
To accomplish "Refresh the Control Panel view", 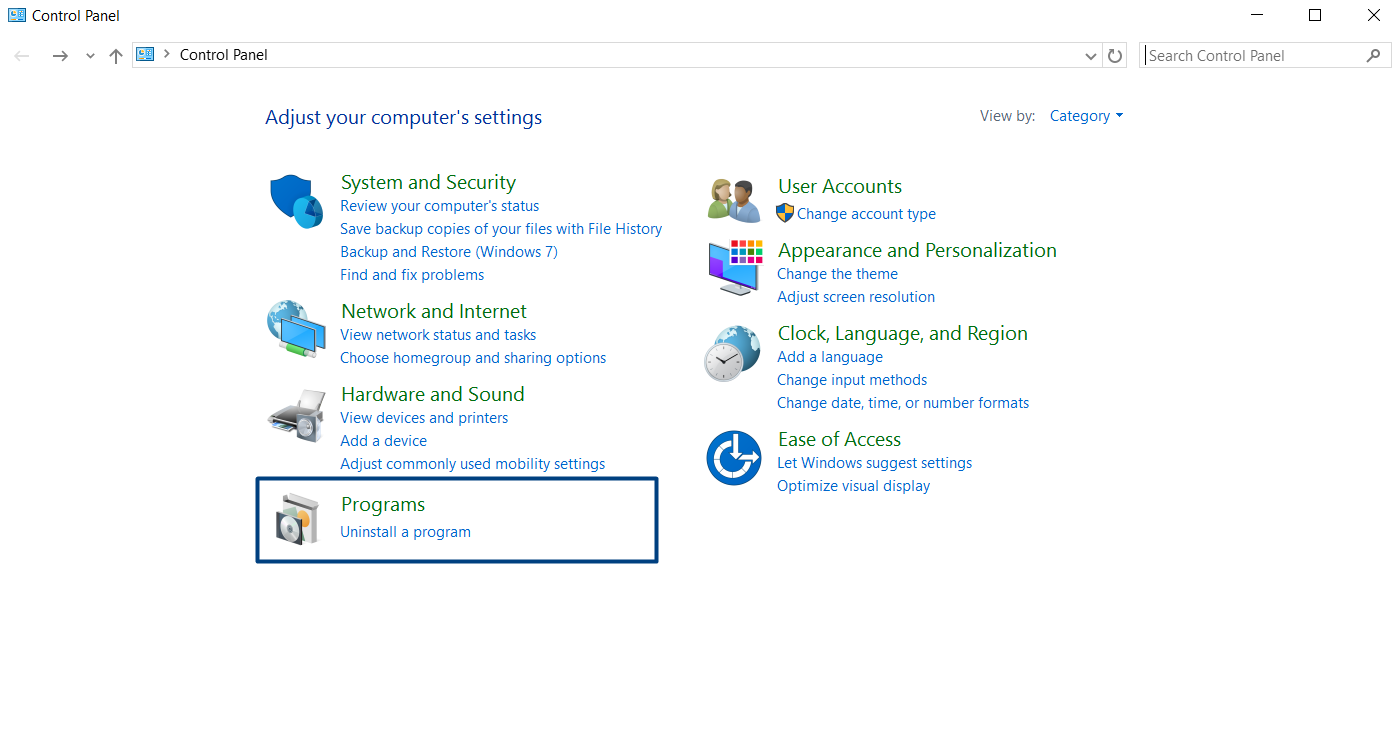I will coord(1115,56).
